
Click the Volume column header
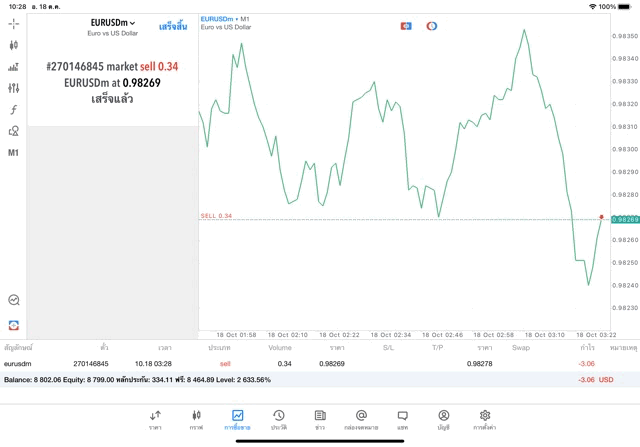click(x=280, y=348)
